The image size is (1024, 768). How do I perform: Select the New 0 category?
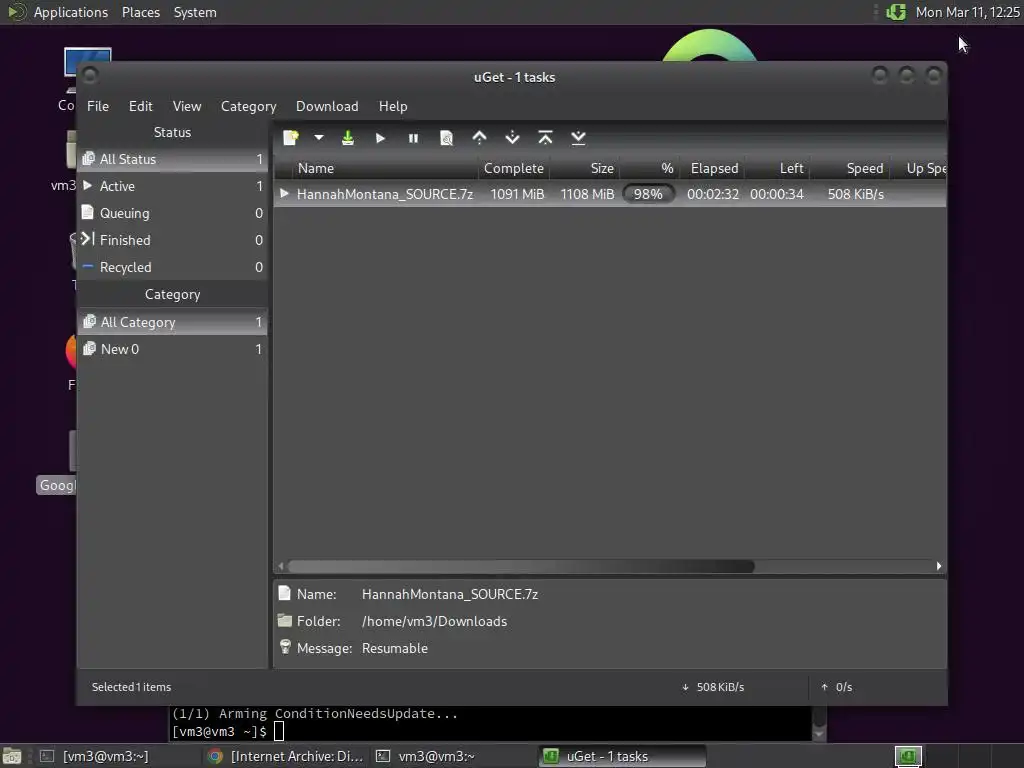172,349
